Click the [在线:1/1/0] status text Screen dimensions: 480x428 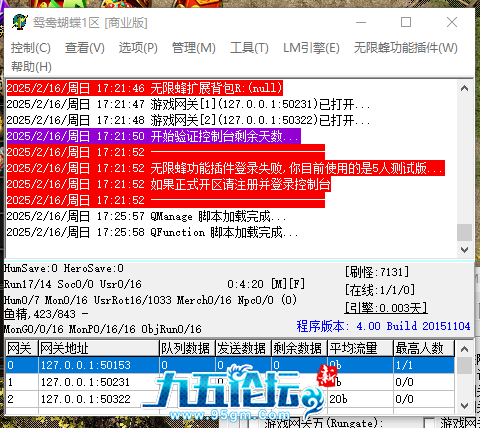[380, 290]
